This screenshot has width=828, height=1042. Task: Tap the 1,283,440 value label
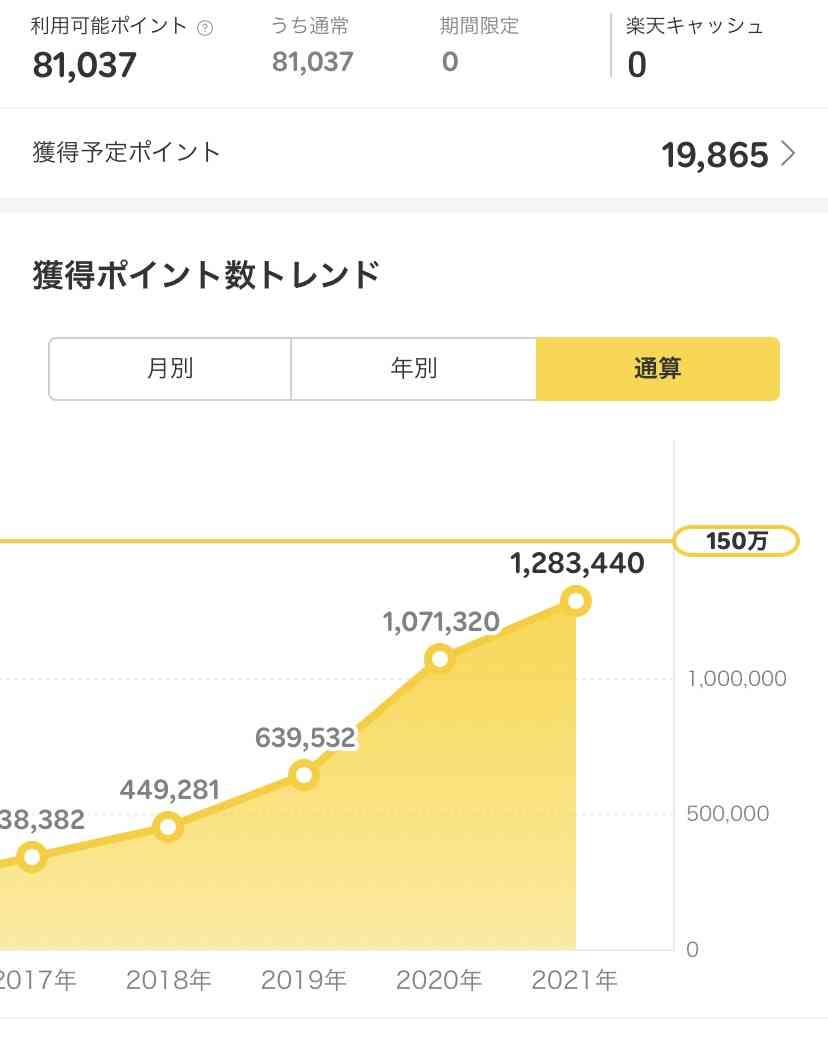[x=577, y=564]
